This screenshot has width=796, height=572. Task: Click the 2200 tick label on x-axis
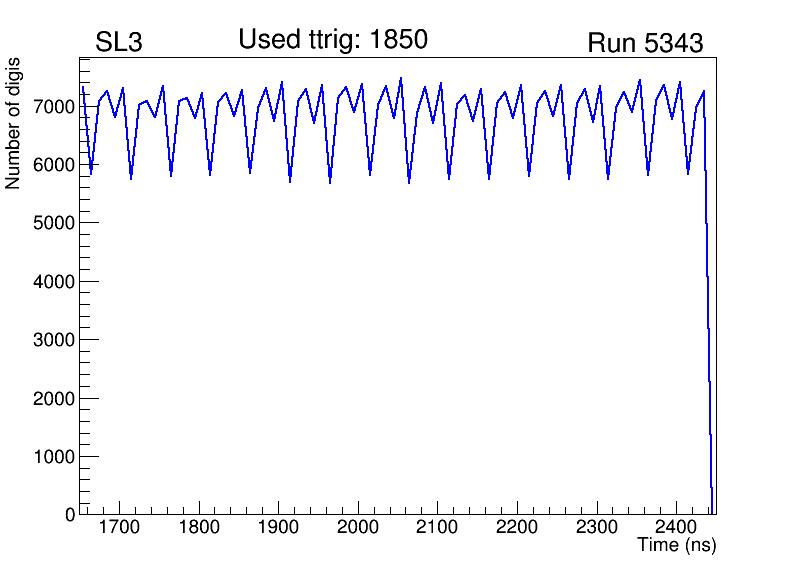[517, 527]
